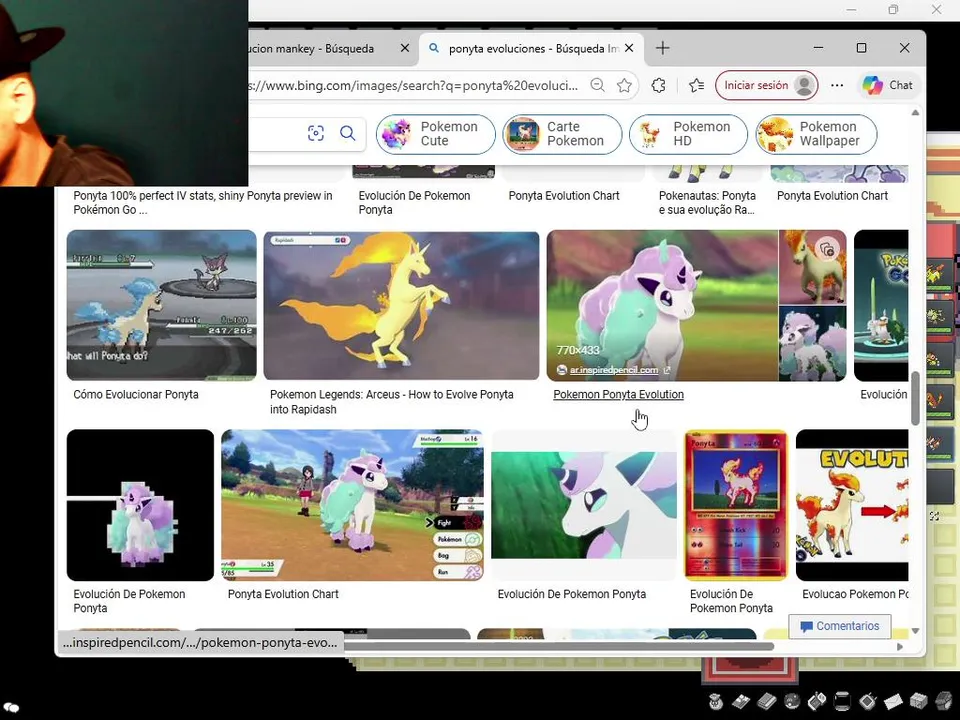Open visual search camera icon in search box

point(315,133)
